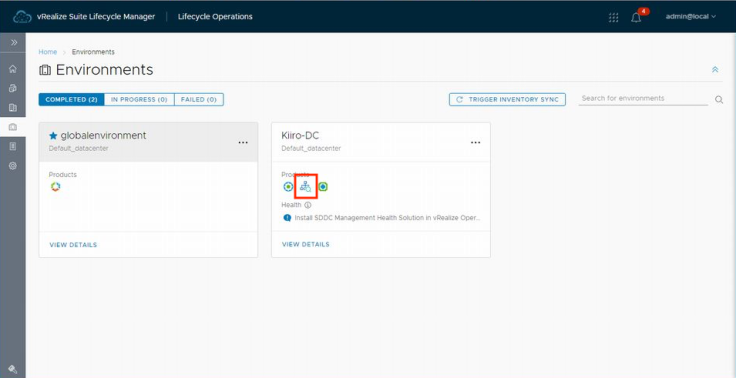This screenshot has height=378, width=736.
Task: Click the globalenvironment star icon
Action: (x=53, y=136)
